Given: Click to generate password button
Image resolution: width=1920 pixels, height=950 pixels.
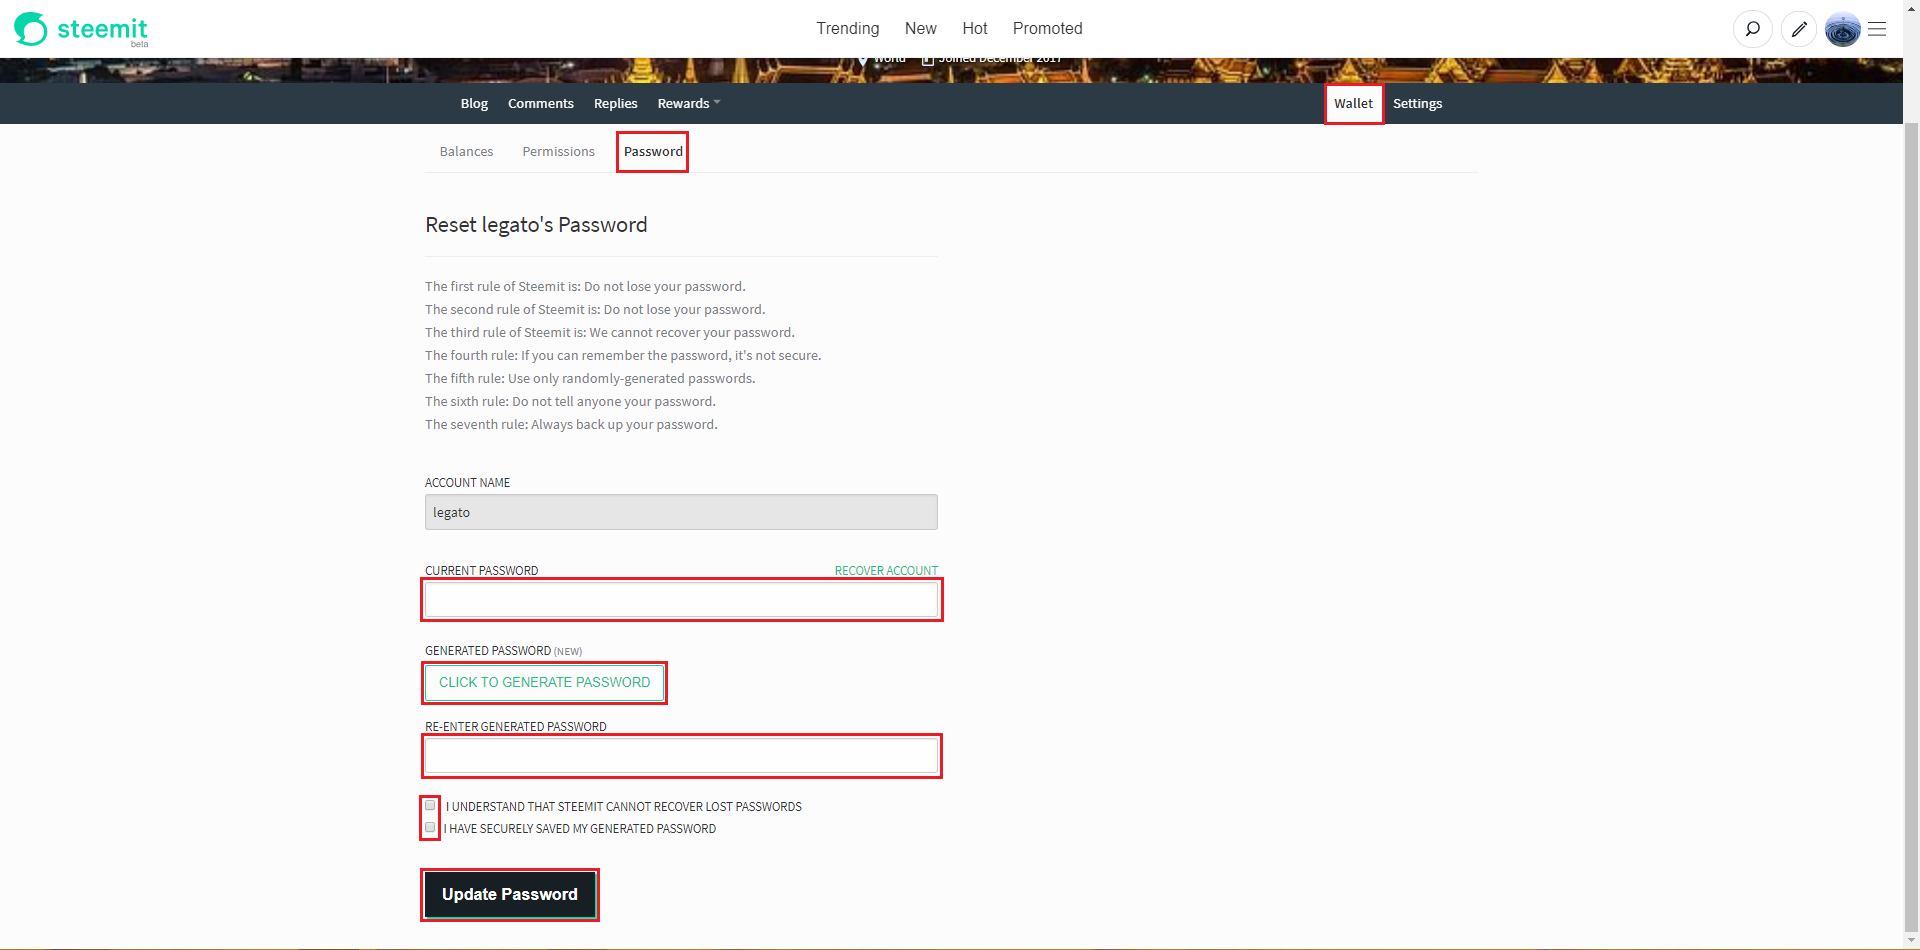Looking at the screenshot, I should pos(544,682).
